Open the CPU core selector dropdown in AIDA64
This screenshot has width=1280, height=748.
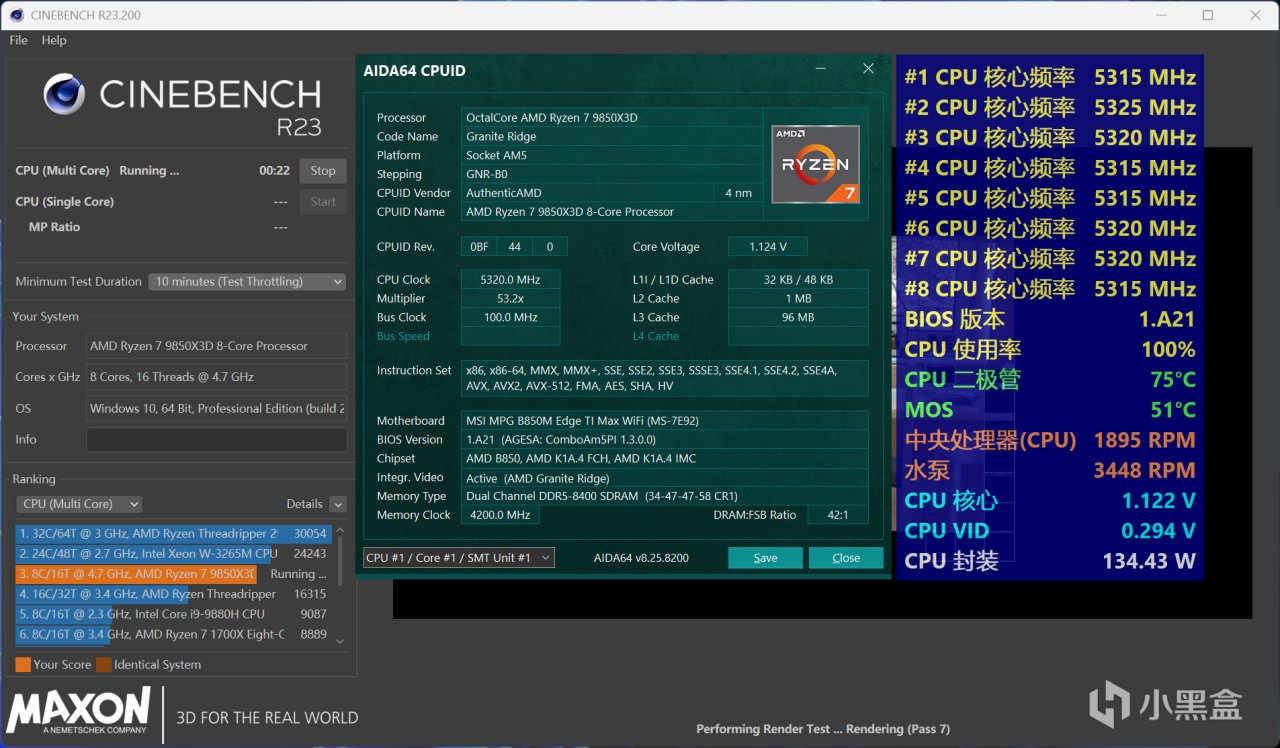459,558
